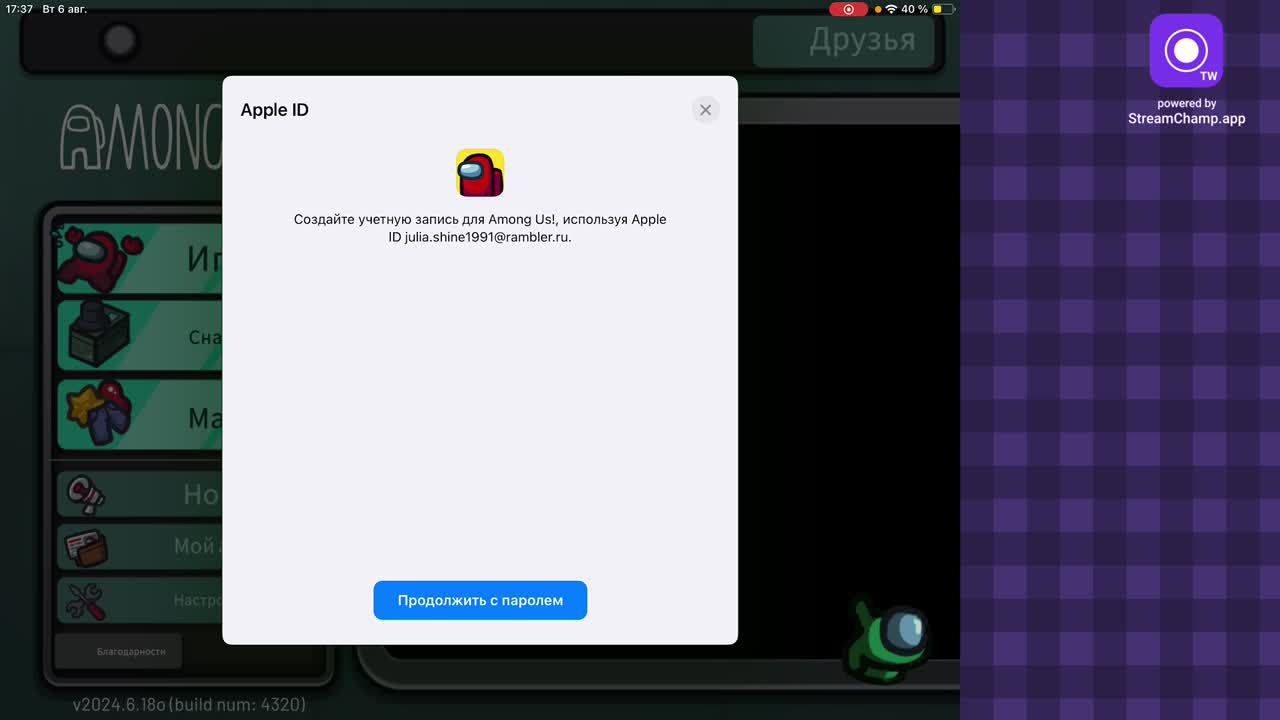The height and width of the screenshot is (720, 1280).
Task: Click the version v2024.6.18o build text
Action: [x=189, y=704]
